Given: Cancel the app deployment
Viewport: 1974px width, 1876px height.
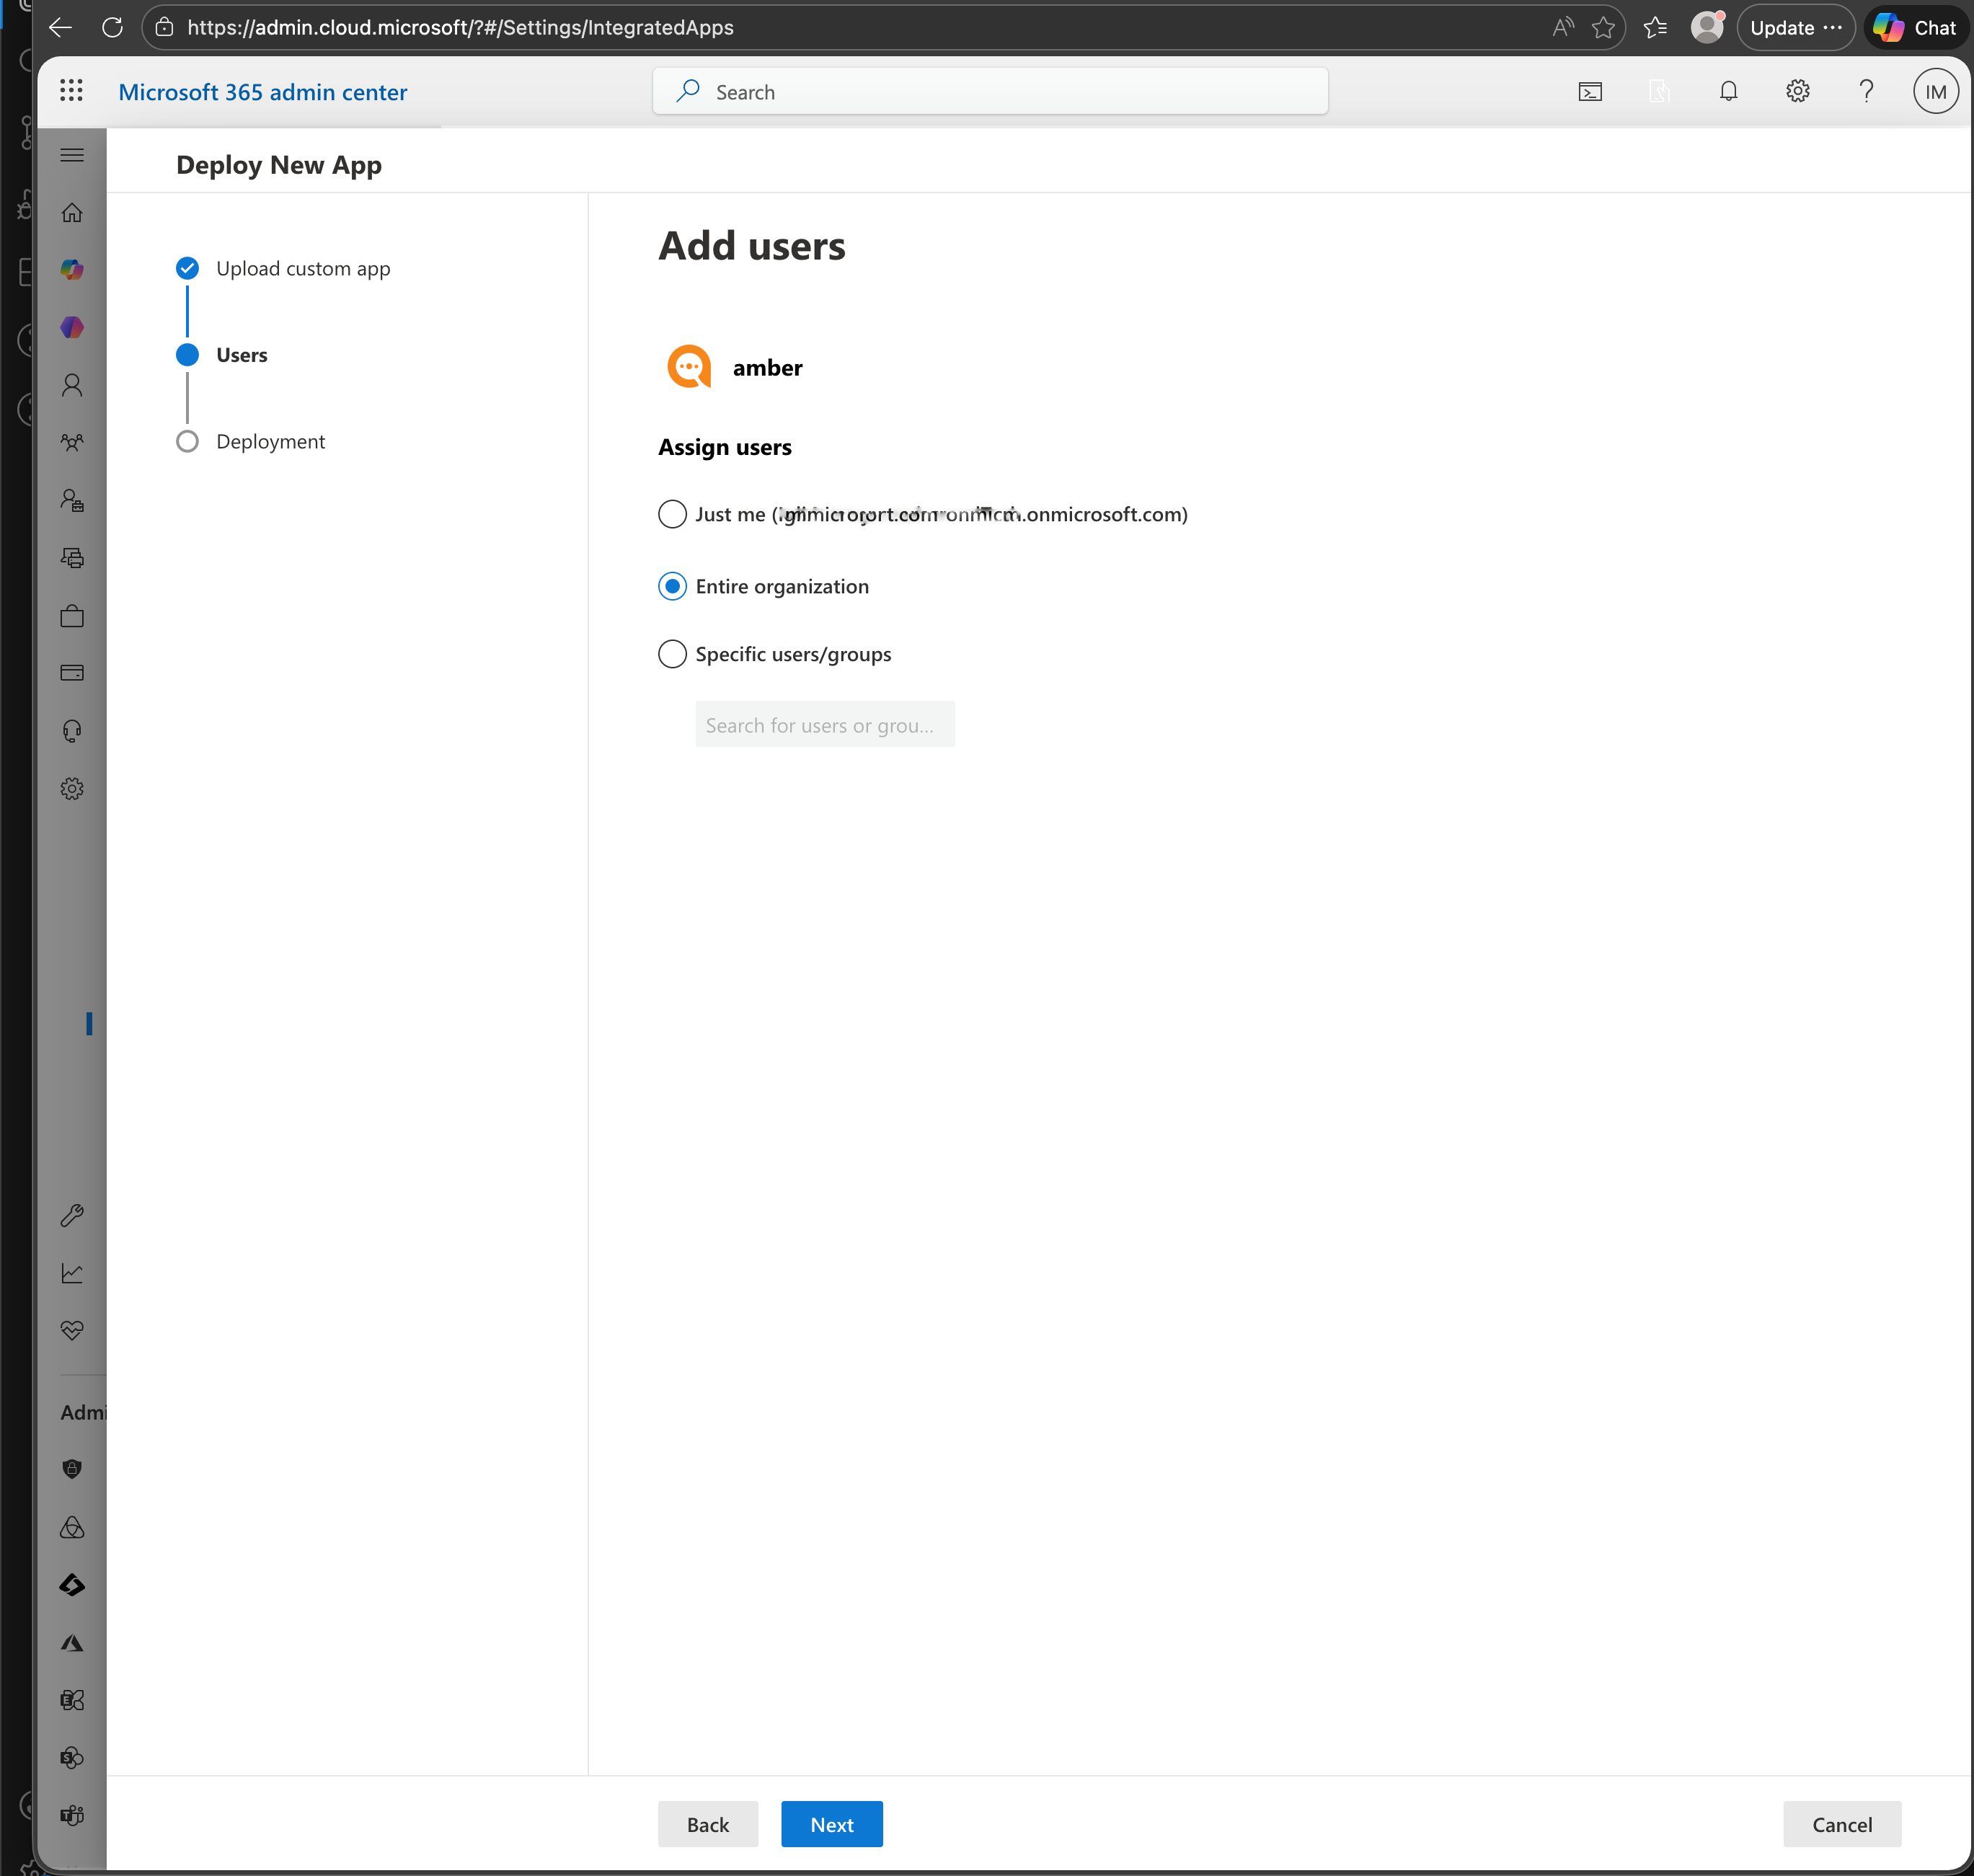Looking at the screenshot, I should pos(1842,1825).
